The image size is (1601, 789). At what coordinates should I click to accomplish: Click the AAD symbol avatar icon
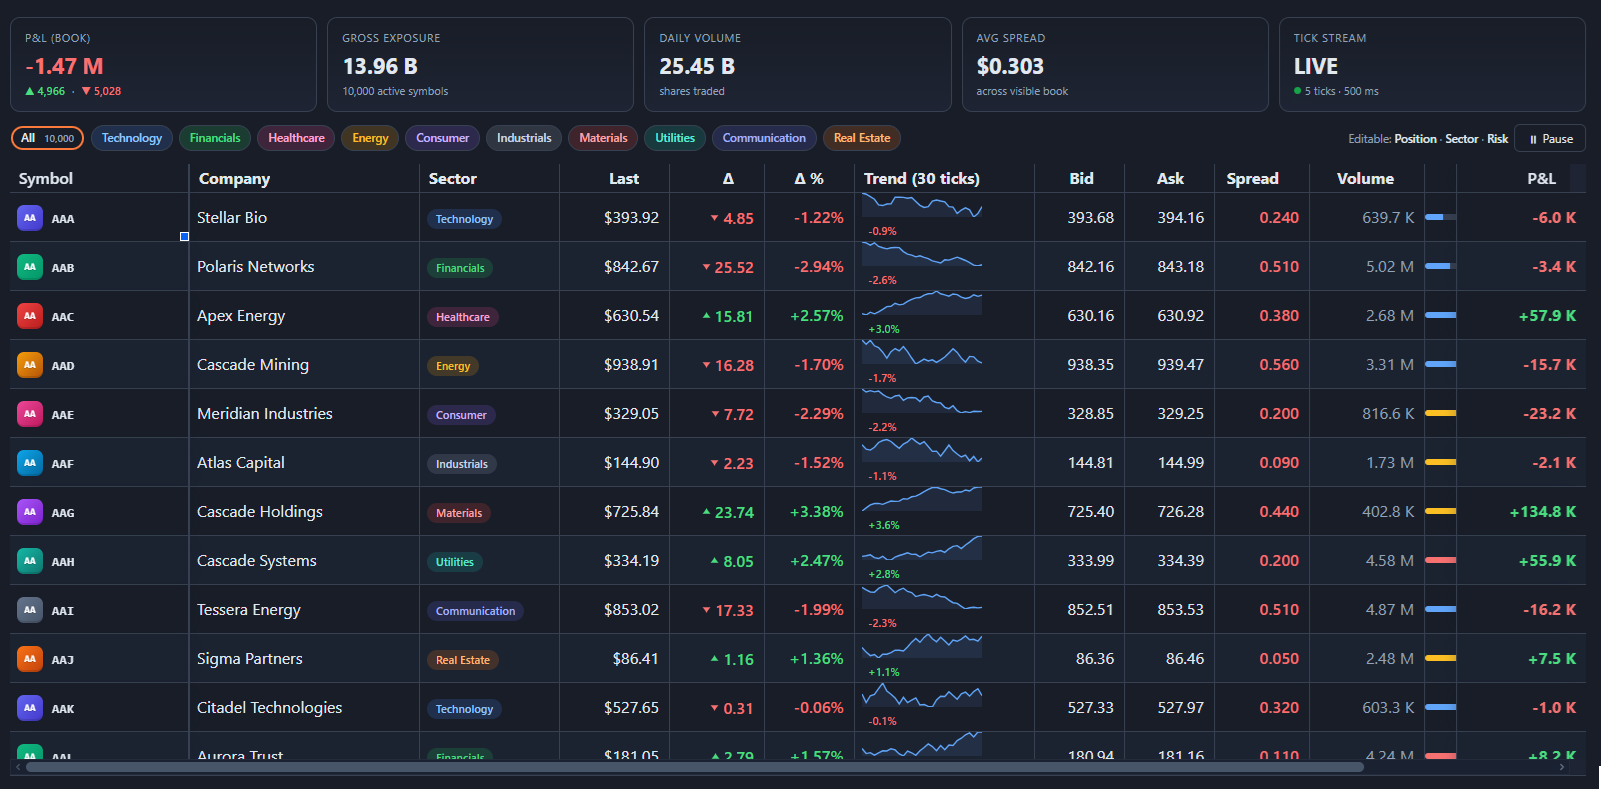30,364
